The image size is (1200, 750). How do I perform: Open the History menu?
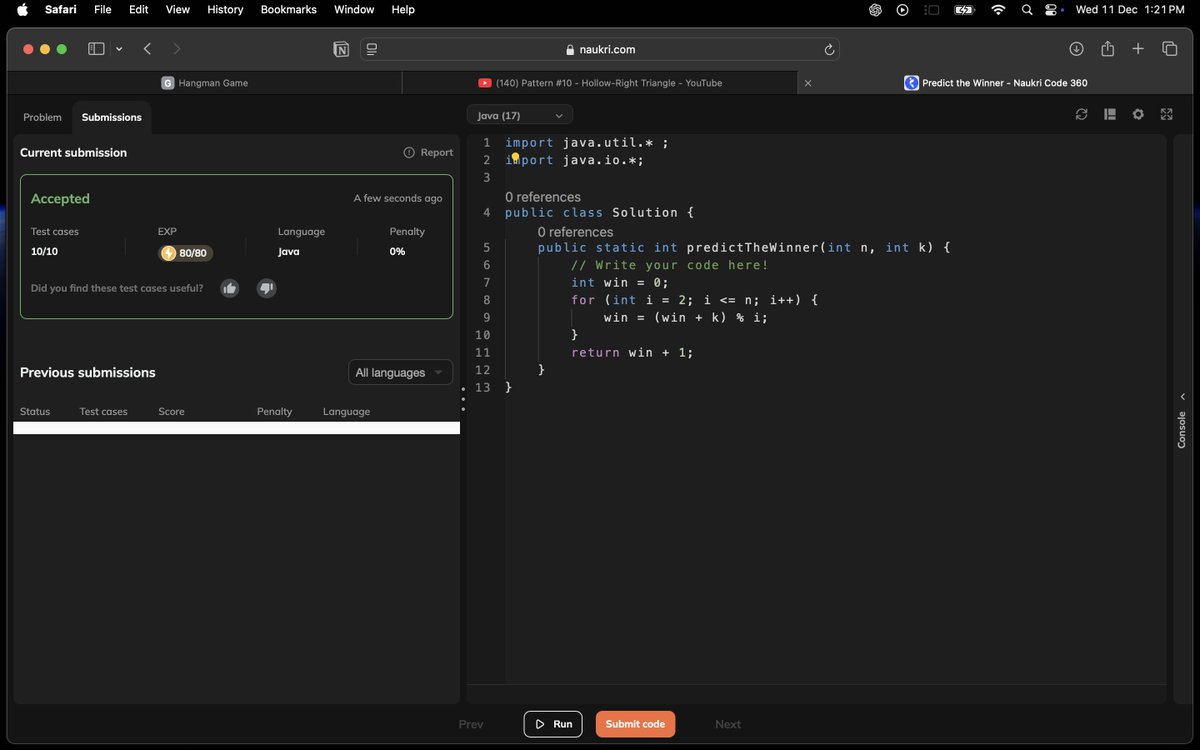coord(225,10)
